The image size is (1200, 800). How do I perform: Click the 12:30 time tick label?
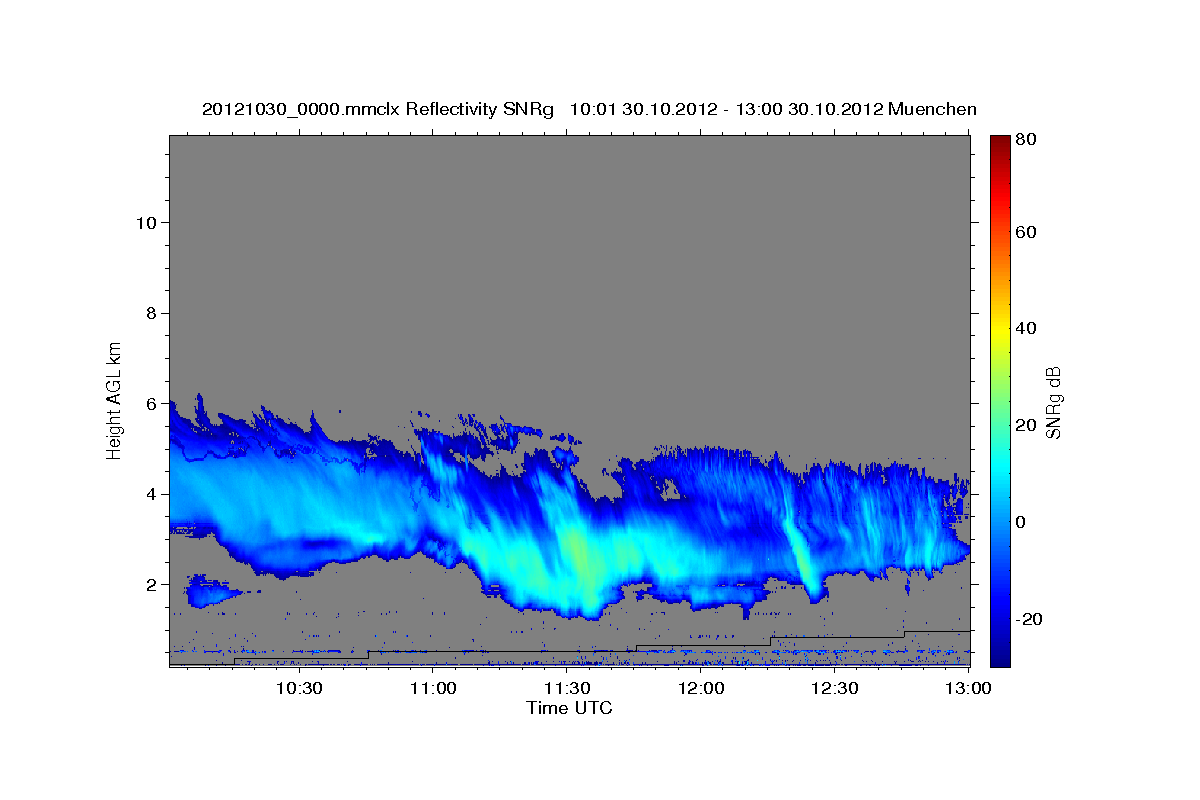(x=835, y=688)
